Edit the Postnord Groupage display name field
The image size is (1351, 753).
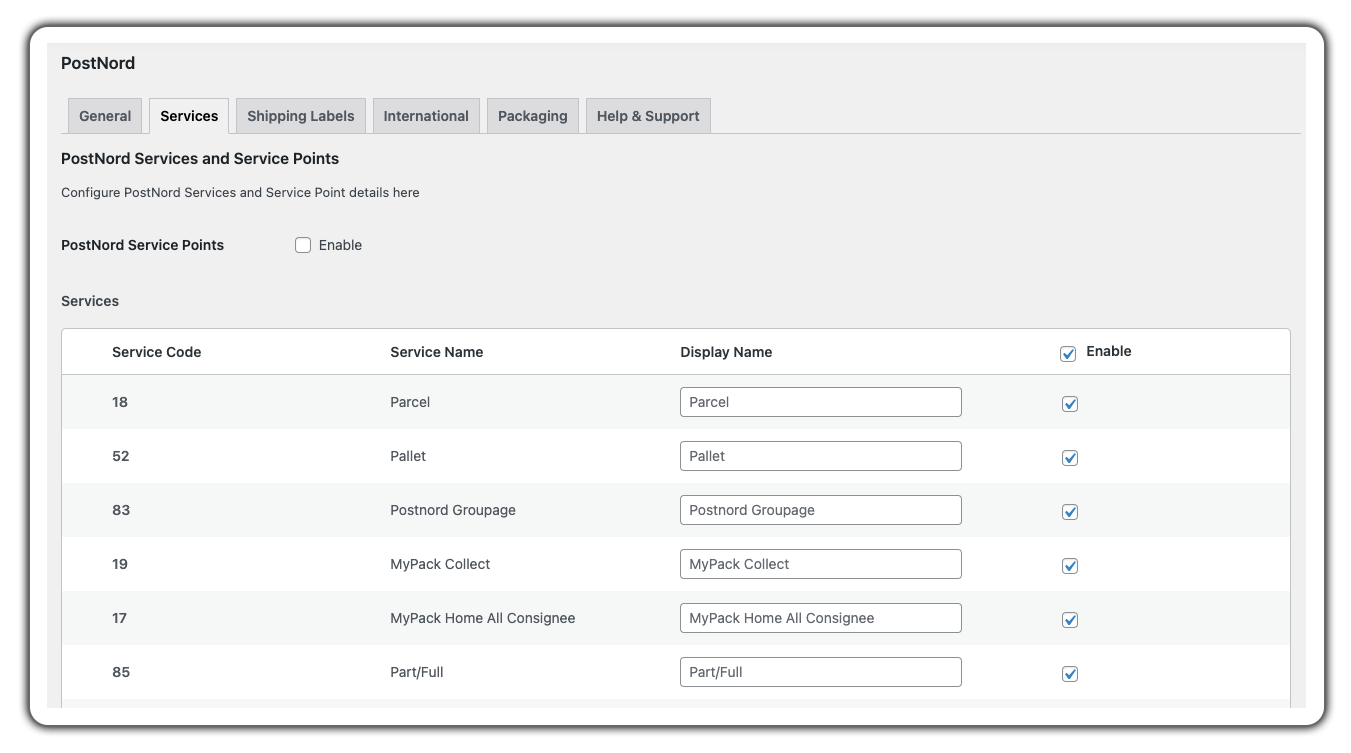[x=821, y=510]
